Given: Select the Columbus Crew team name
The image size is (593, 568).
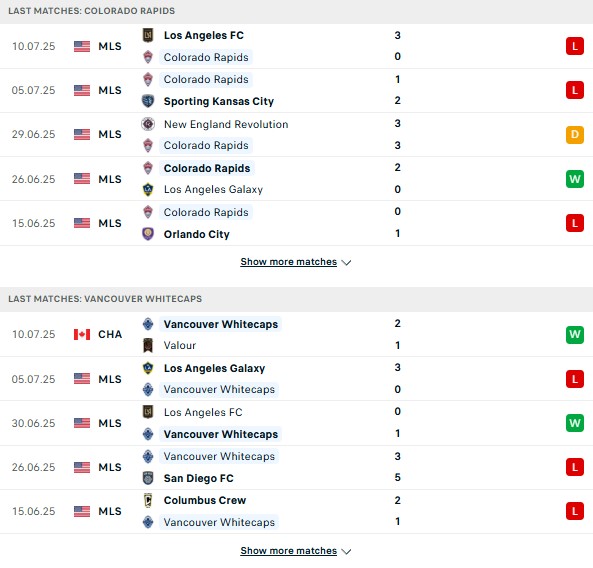Looking at the screenshot, I should click(205, 500).
